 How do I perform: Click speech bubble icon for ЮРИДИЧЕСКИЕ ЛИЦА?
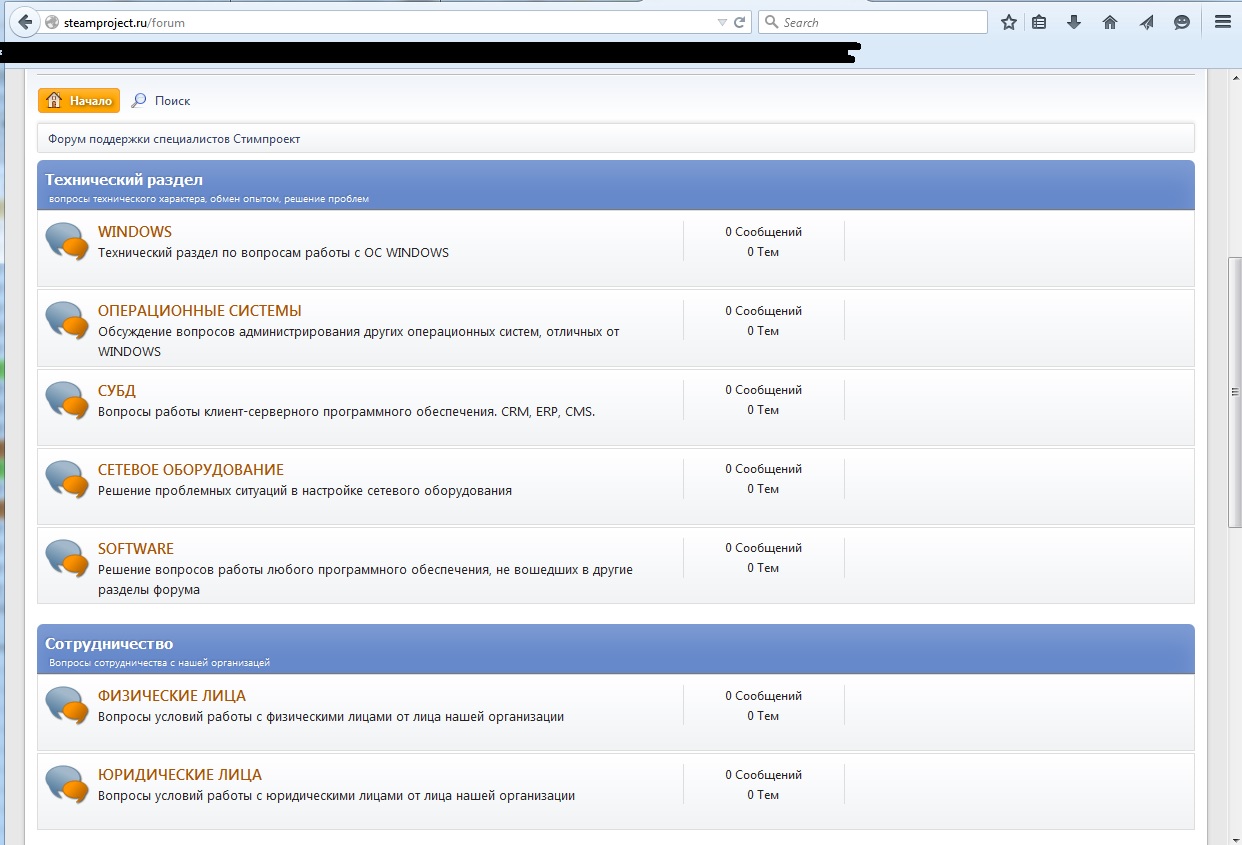tap(68, 785)
